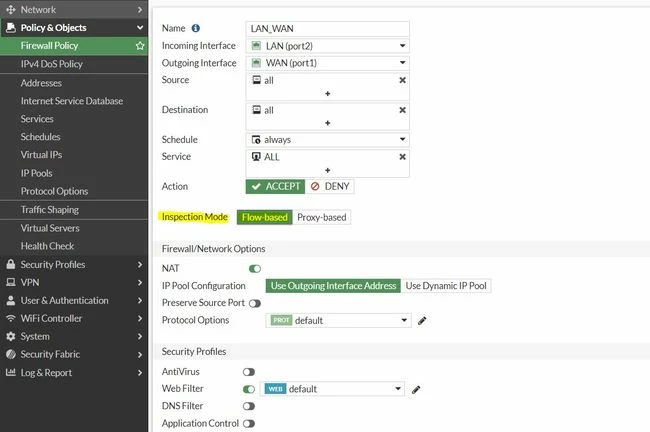Enable Preserve Source Port toggle
650x432 pixels.
(x=255, y=303)
